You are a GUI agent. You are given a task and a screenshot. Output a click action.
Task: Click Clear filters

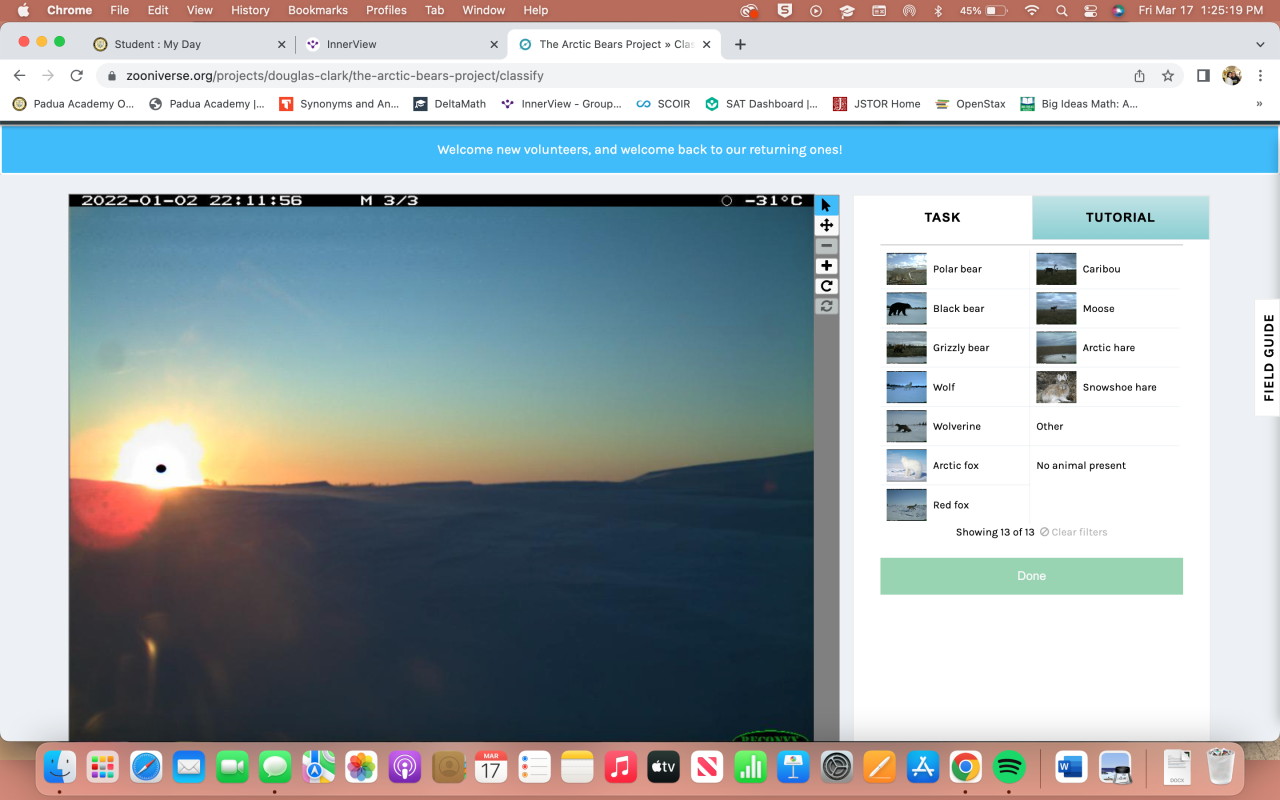tap(1074, 532)
